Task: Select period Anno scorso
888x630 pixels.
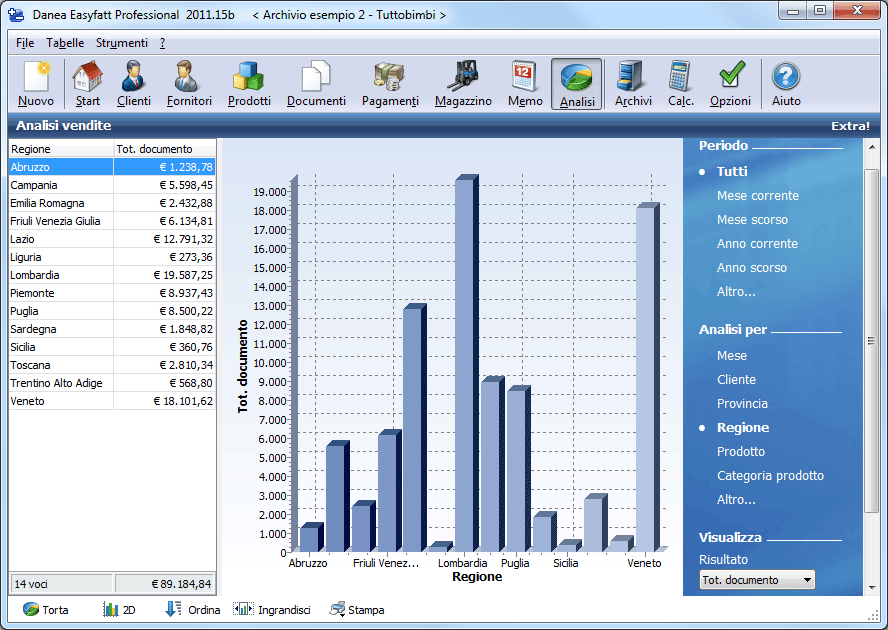Action: point(752,267)
